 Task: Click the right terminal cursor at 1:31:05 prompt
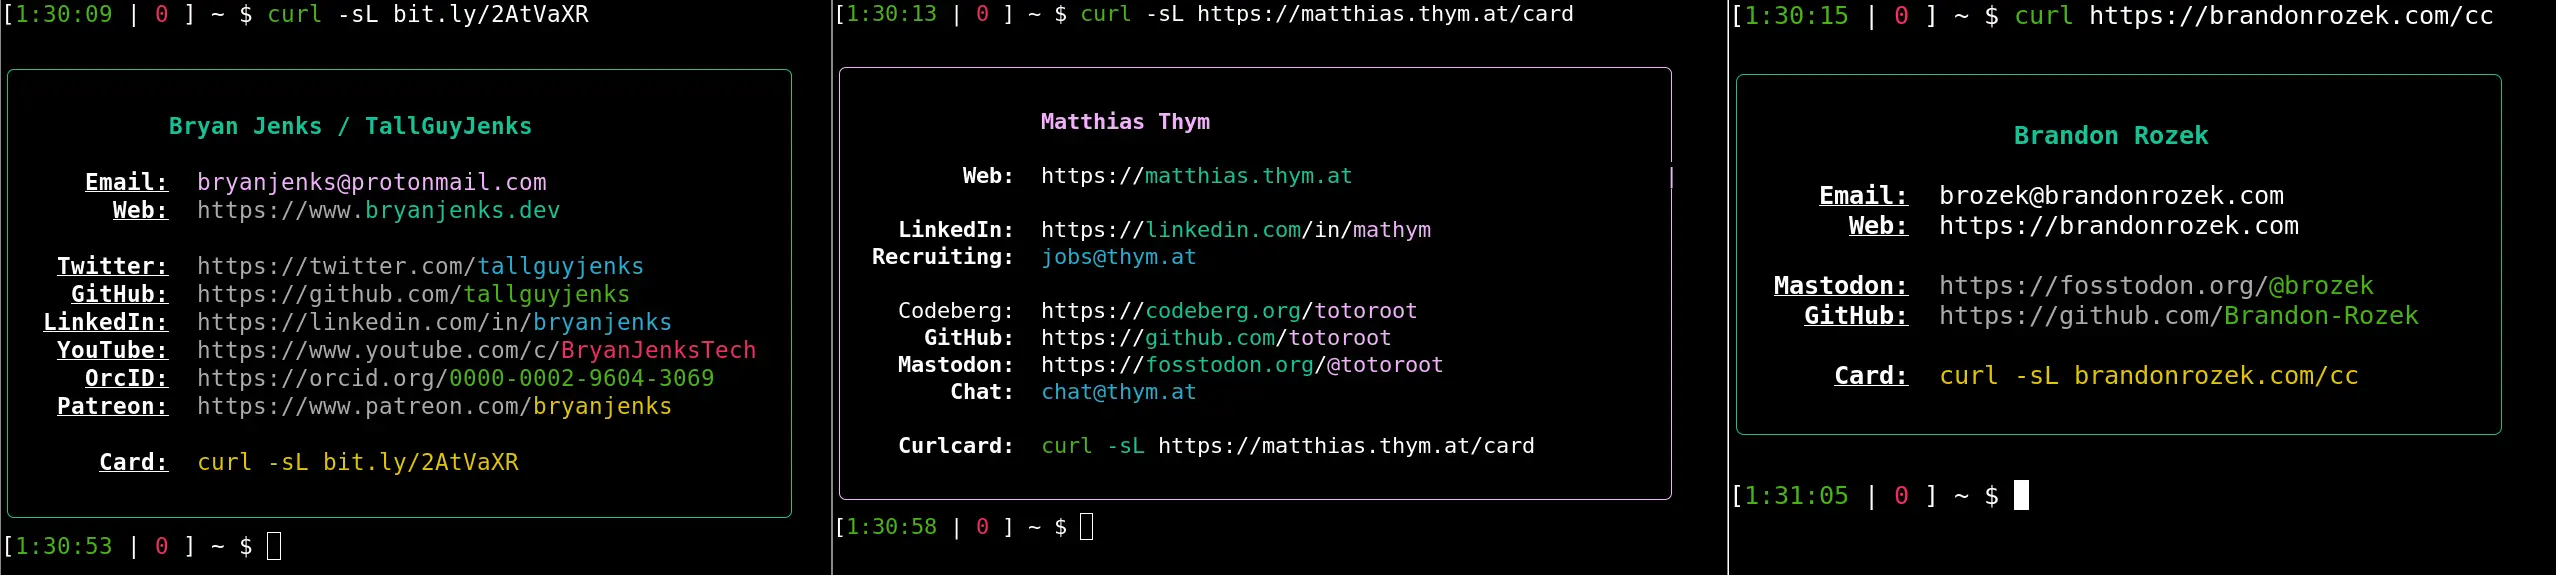pyautogui.click(x=2021, y=495)
